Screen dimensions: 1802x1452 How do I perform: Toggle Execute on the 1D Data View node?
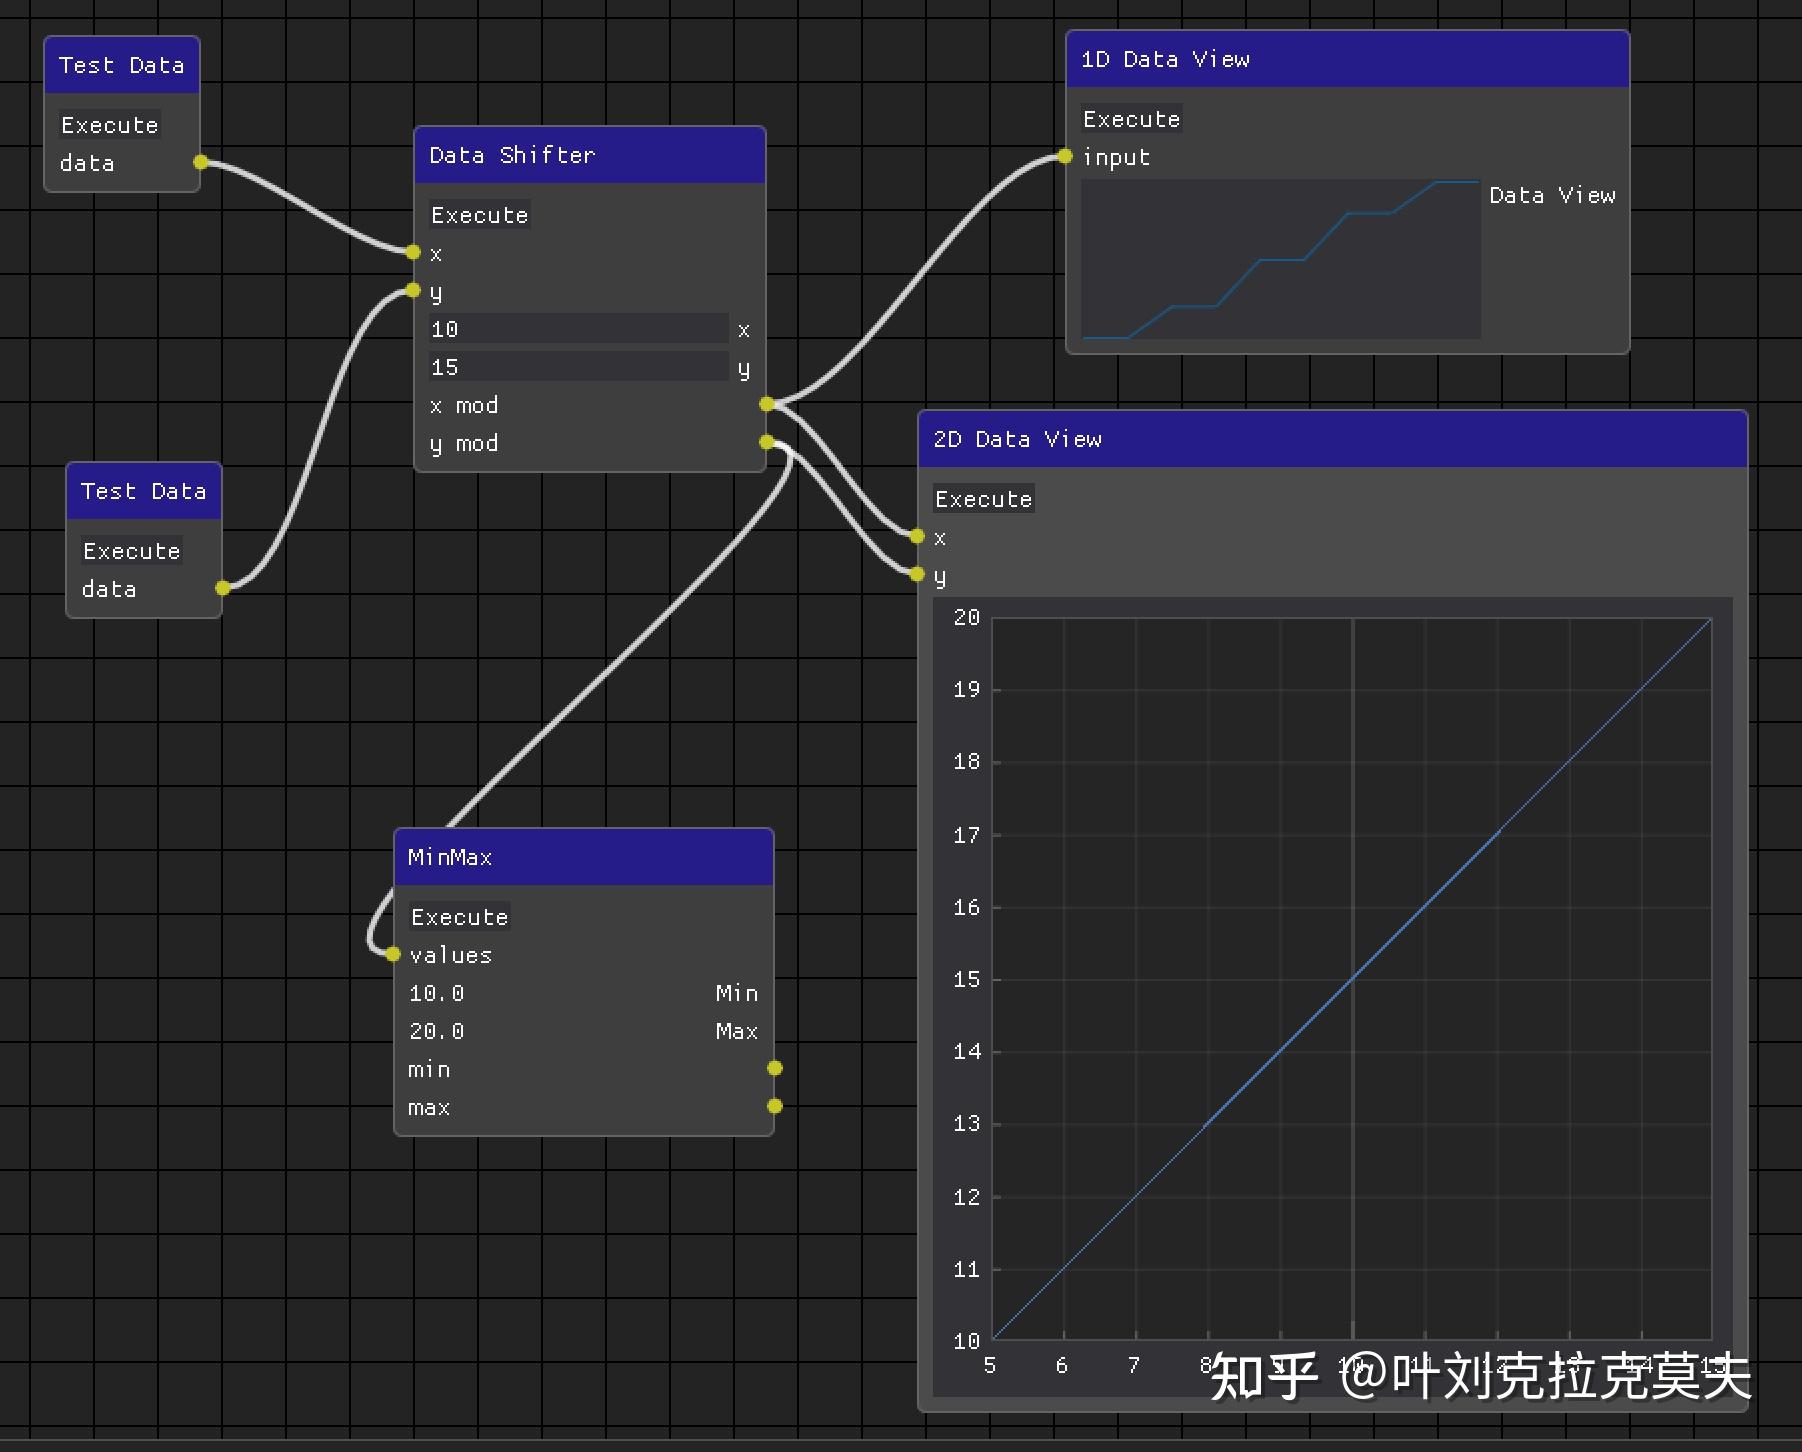click(1130, 118)
